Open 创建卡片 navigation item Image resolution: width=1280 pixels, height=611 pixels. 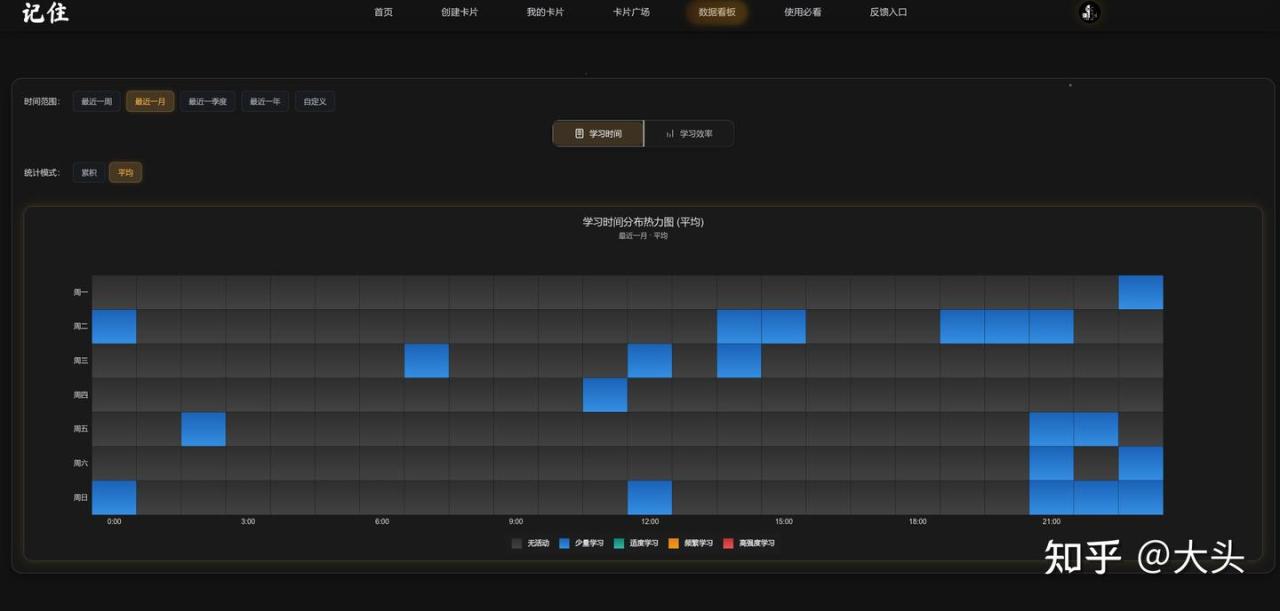click(x=459, y=13)
